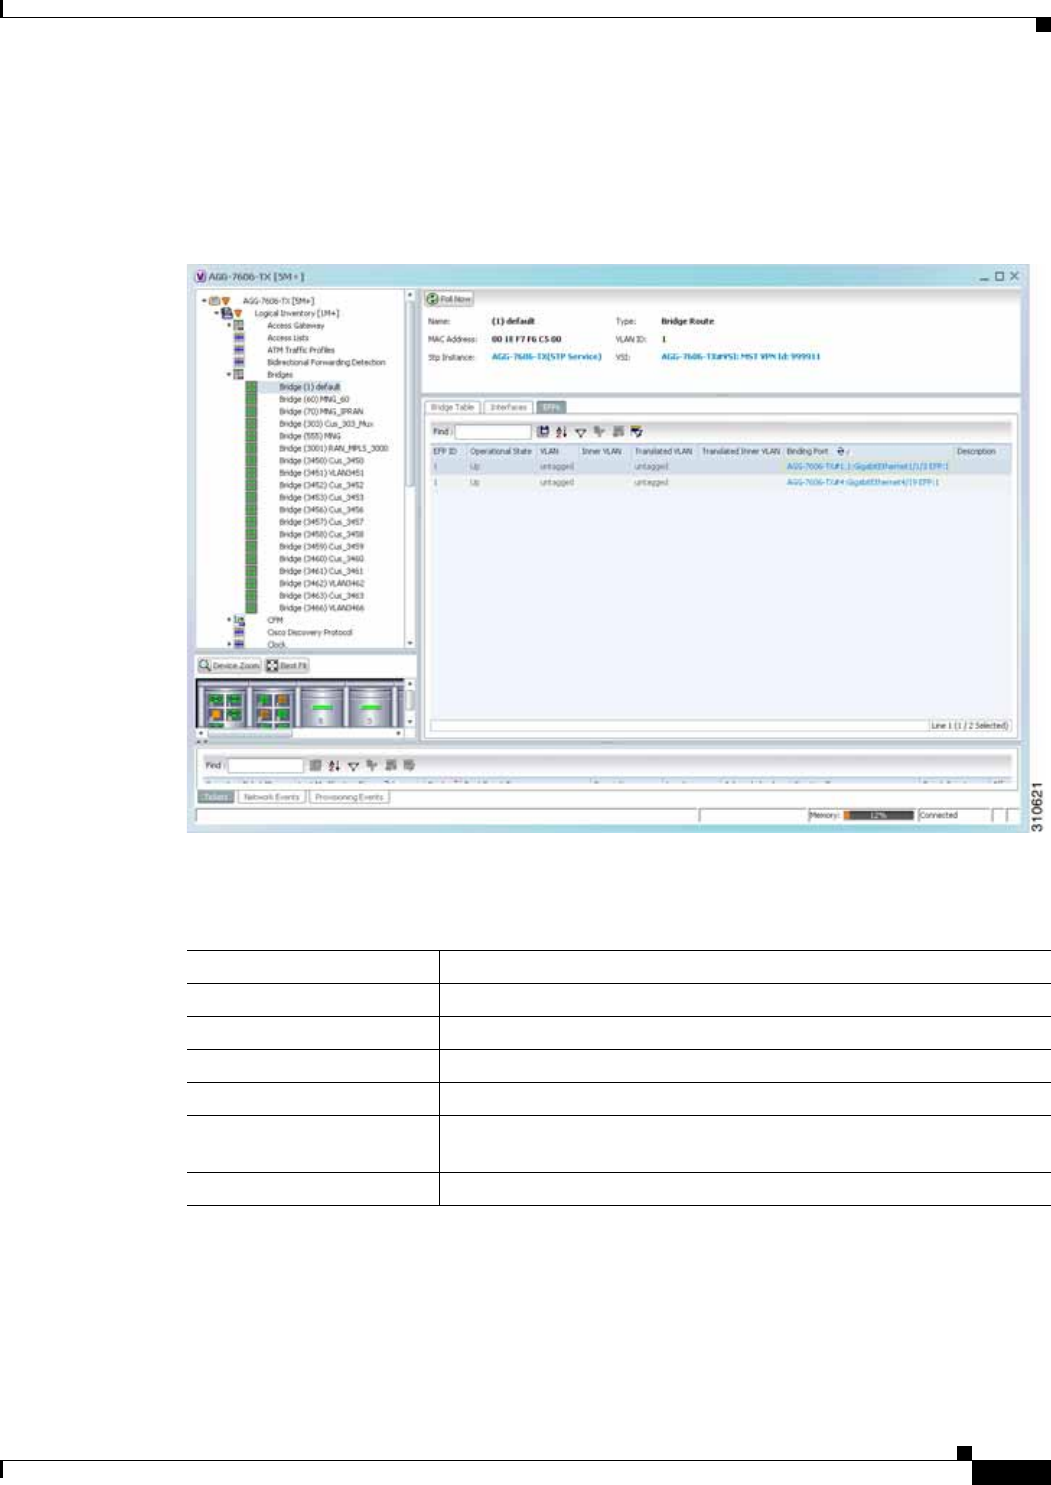Switch to the Bridge Table tab
This screenshot has width=1051, height=1485.
coord(452,408)
